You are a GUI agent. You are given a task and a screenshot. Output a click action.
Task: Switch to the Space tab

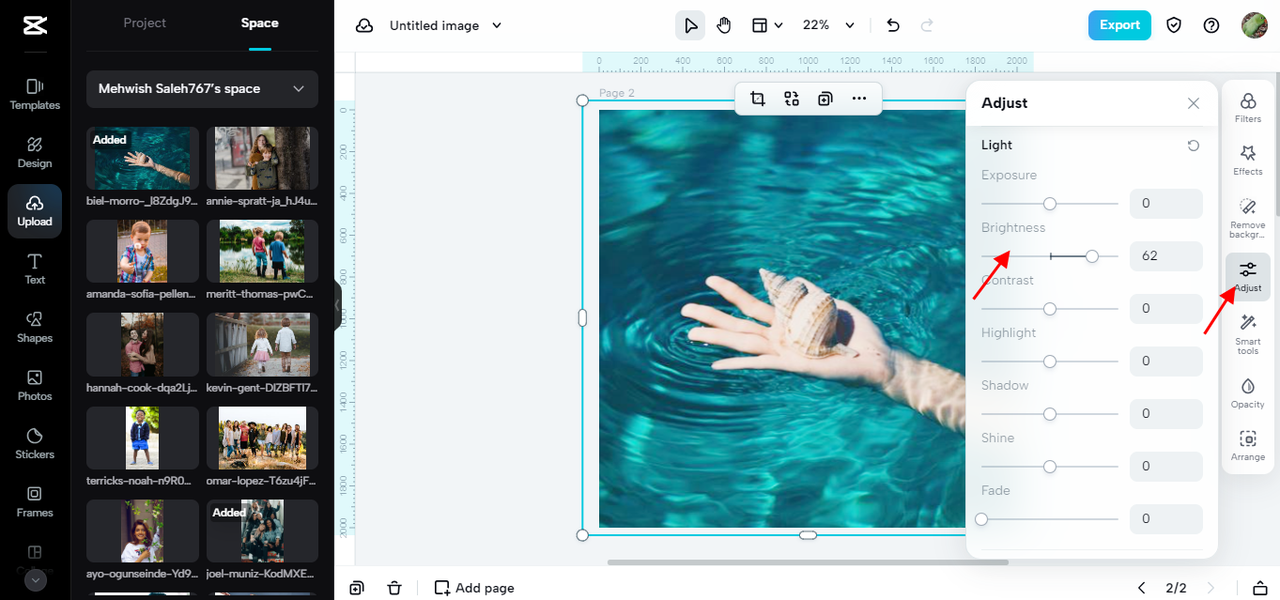[x=260, y=23]
